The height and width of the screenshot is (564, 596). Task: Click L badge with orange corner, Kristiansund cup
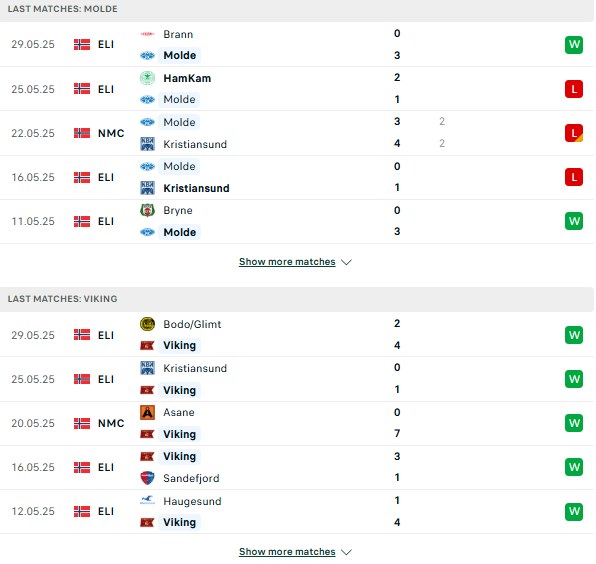click(574, 133)
